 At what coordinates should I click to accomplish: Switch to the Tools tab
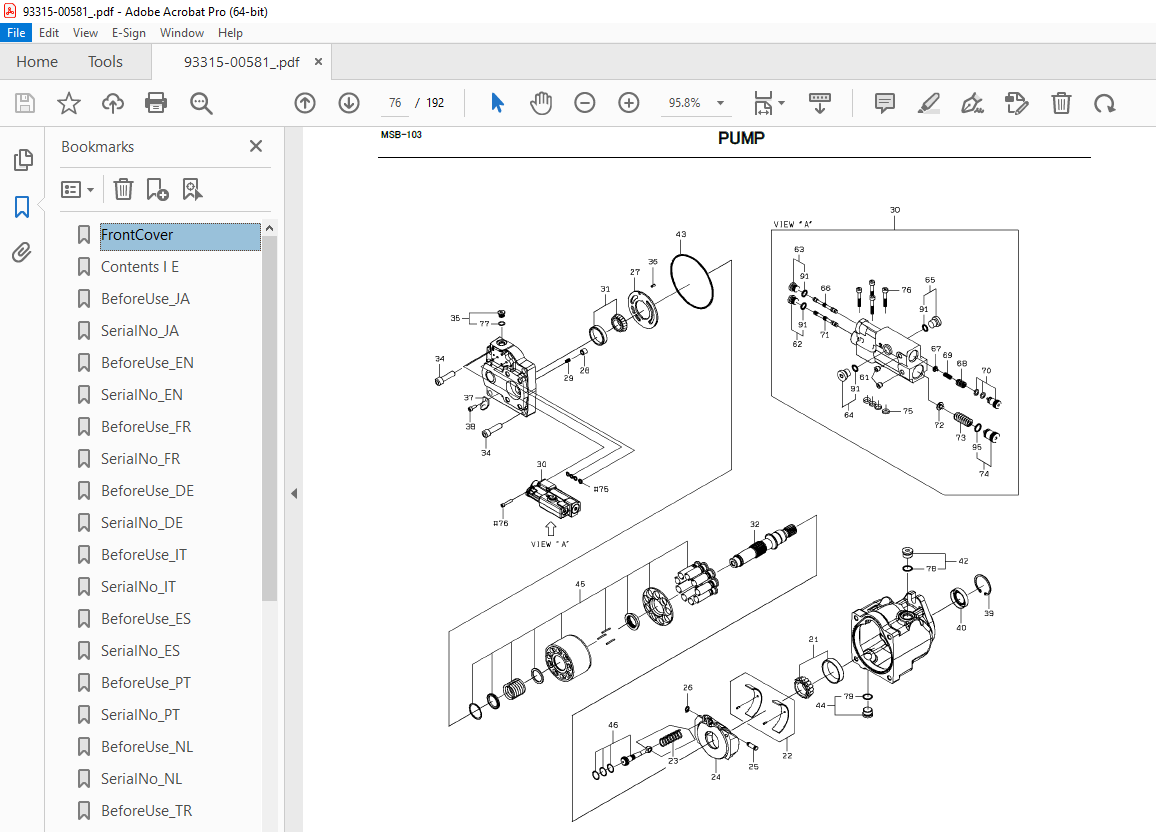(x=105, y=62)
